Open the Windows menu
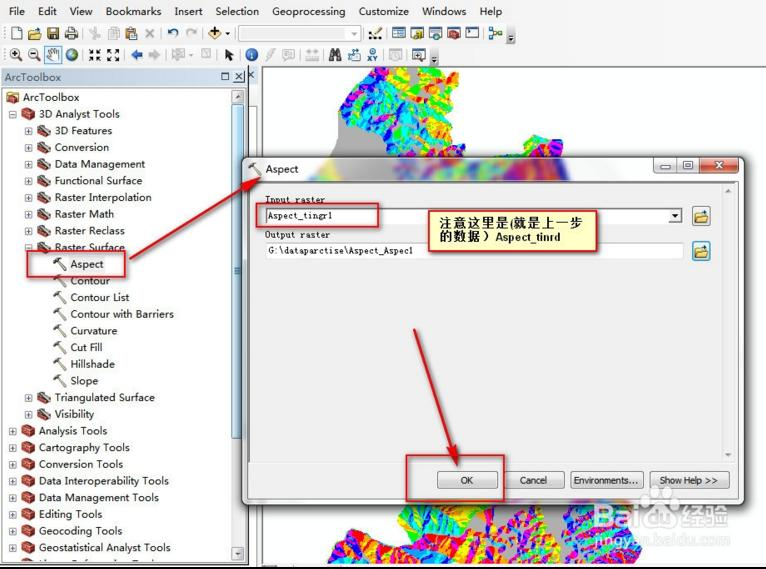 (444, 11)
